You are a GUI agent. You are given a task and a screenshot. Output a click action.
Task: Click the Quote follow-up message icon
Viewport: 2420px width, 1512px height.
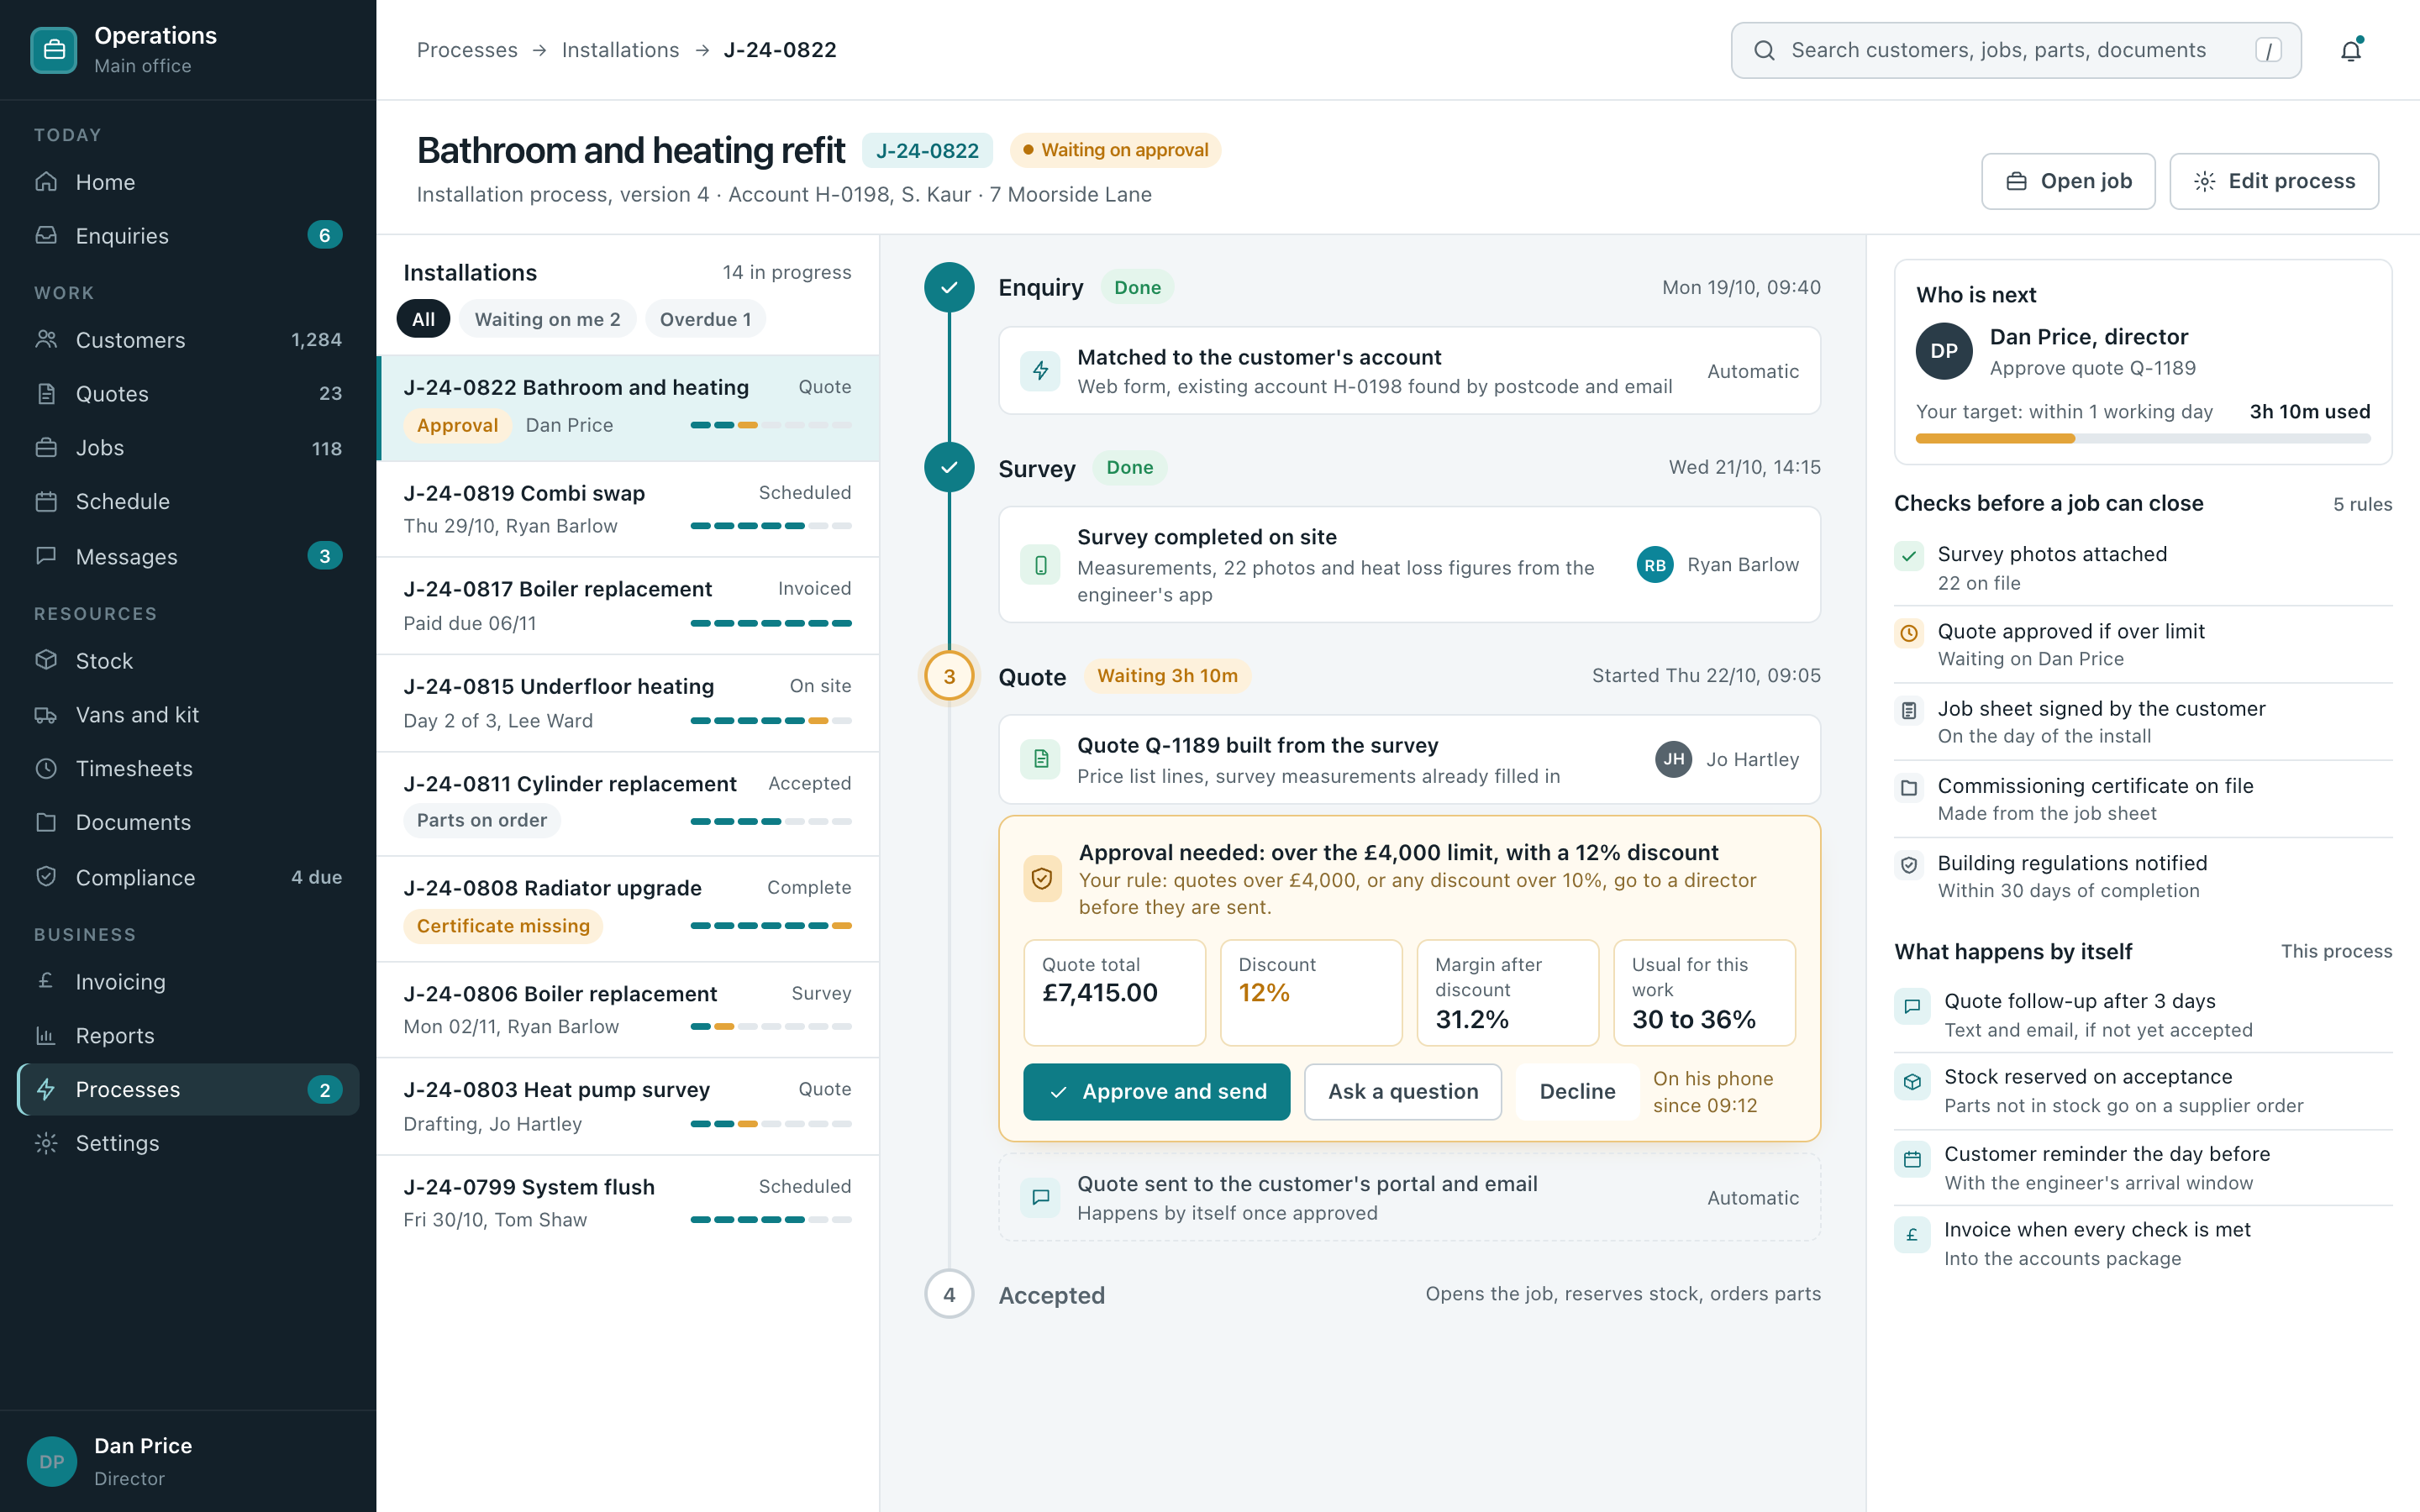(1912, 1006)
